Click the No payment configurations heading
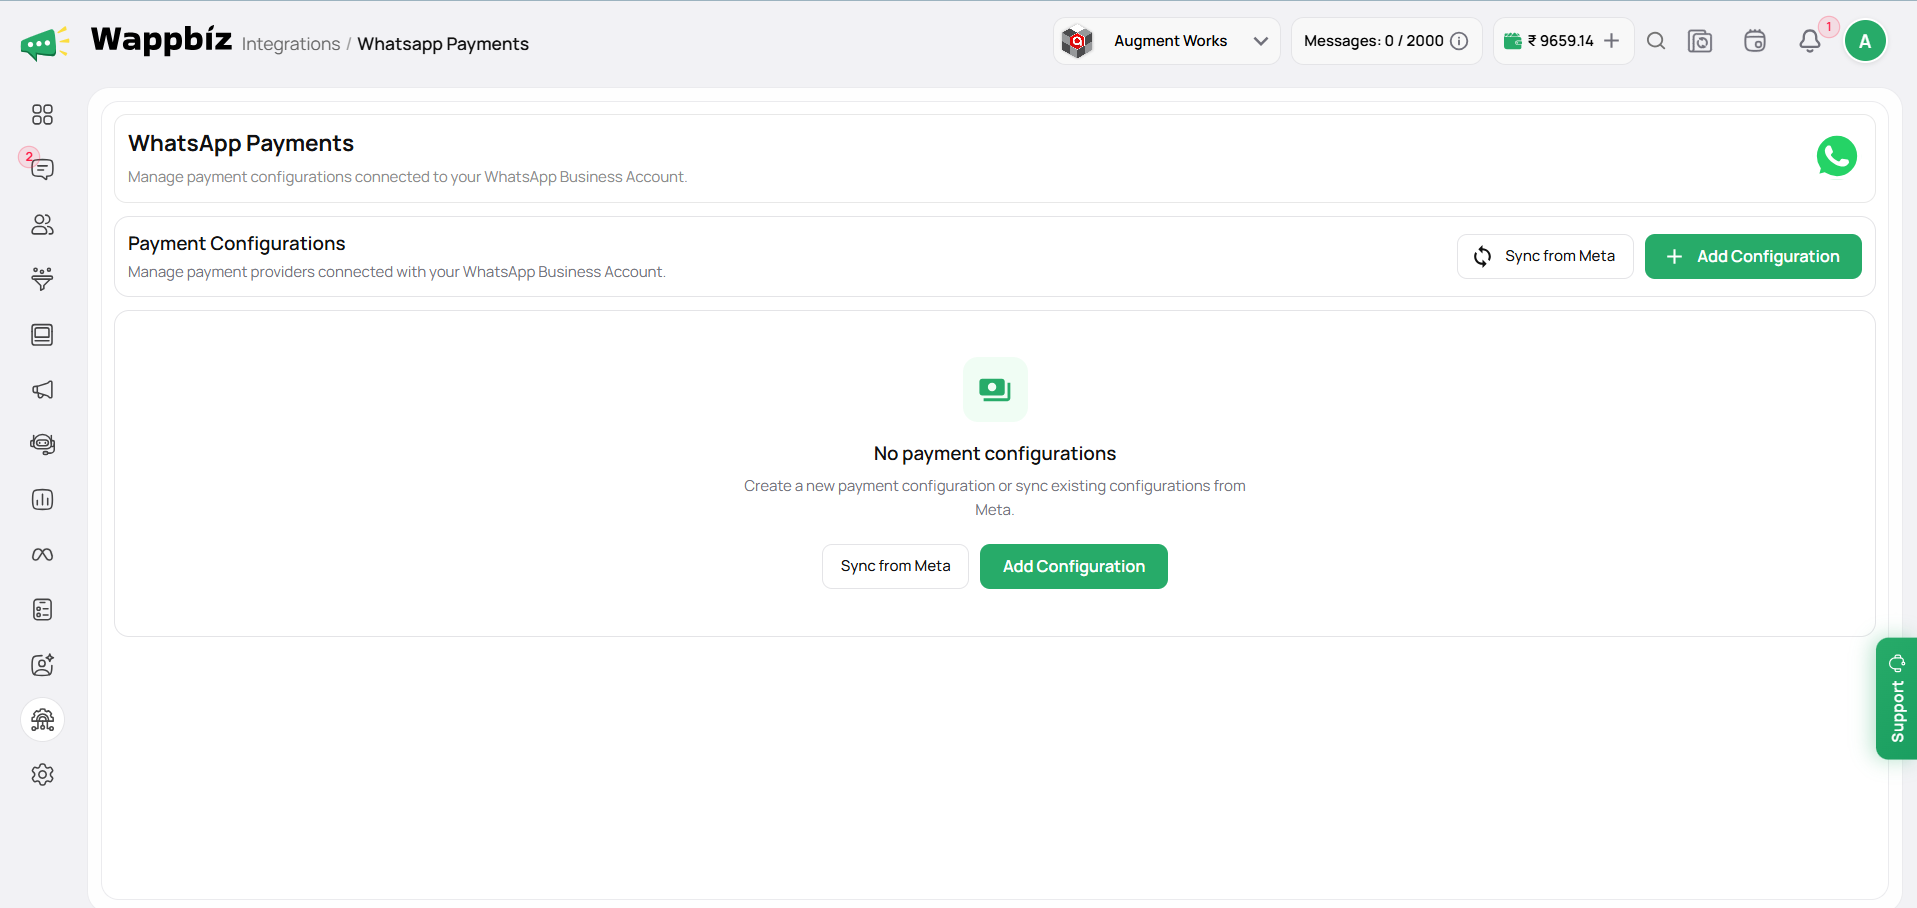Image resolution: width=1917 pixels, height=908 pixels. [995, 453]
